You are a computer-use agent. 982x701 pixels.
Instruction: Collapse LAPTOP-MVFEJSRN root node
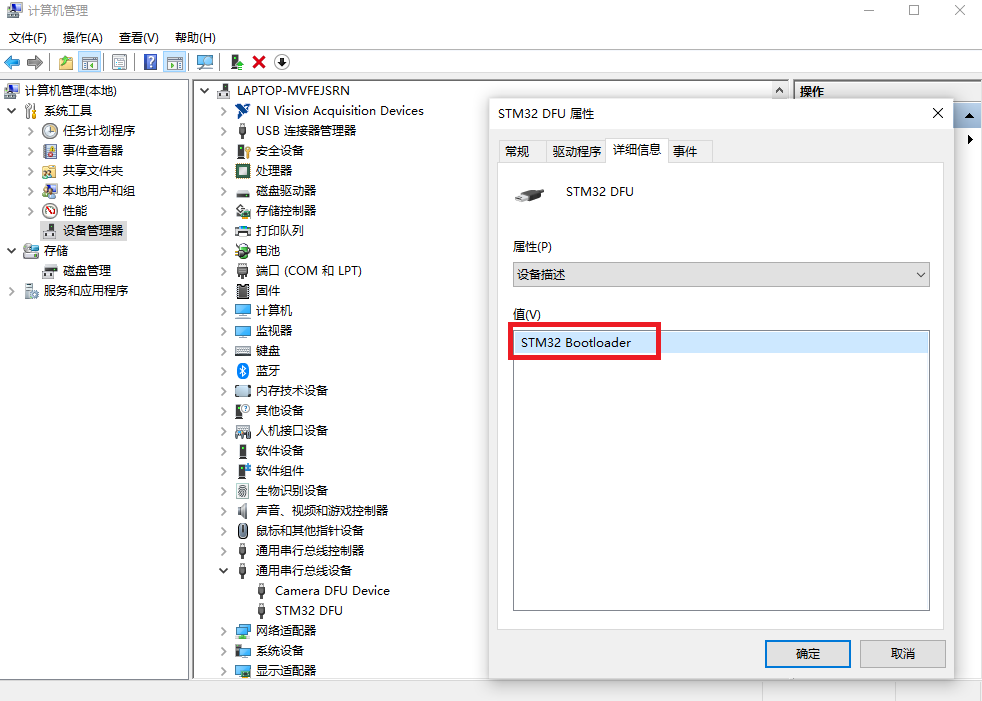pos(204,91)
